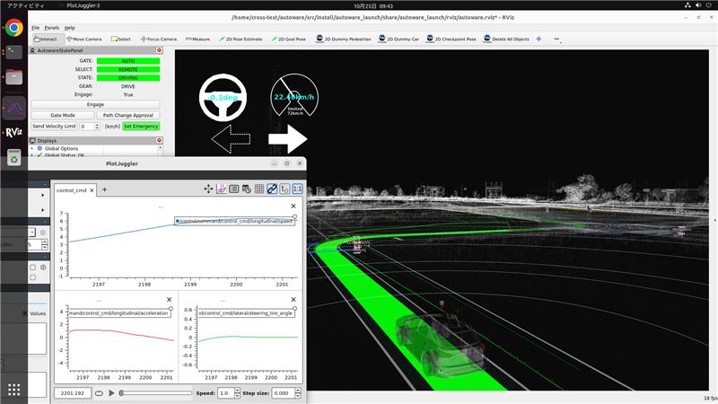Toggle the grid display icon
The width and height of the screenshot is (718, 404).
pos(259,189)
